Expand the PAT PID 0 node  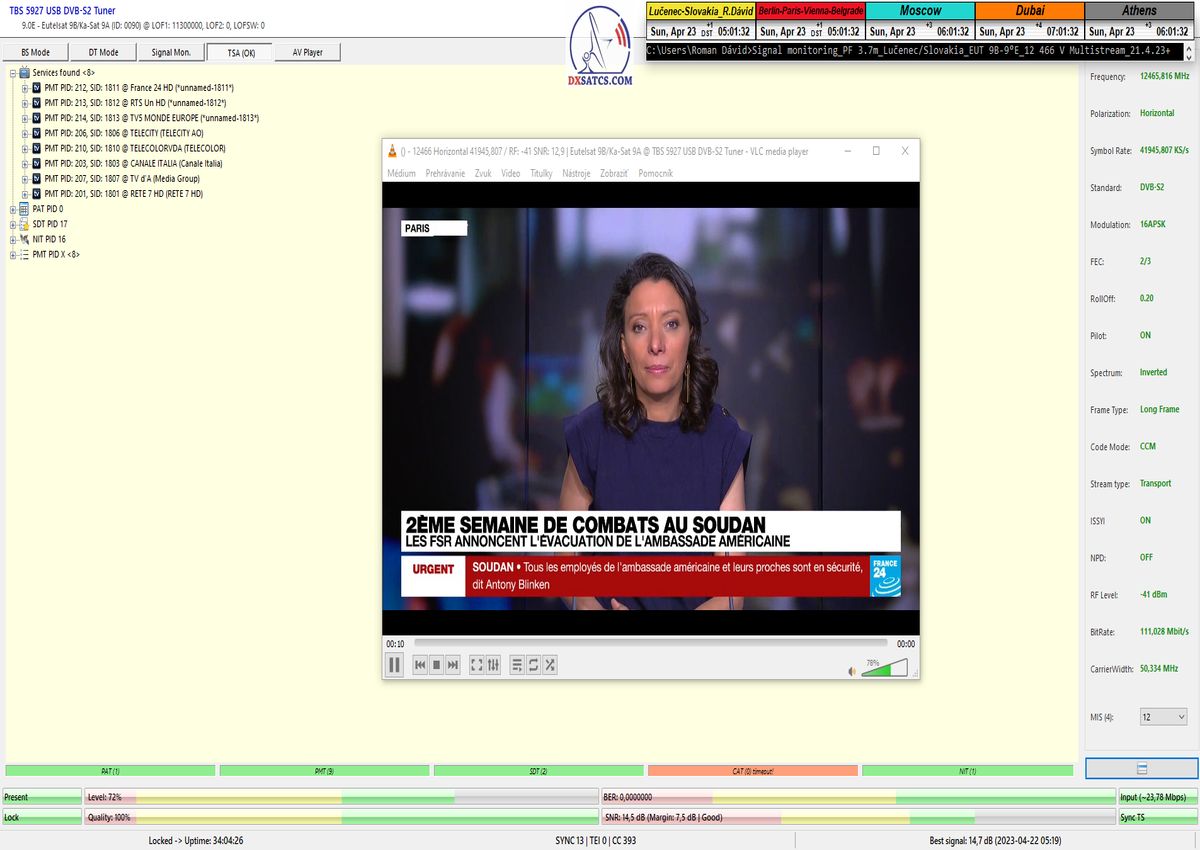tap(13, 209)
